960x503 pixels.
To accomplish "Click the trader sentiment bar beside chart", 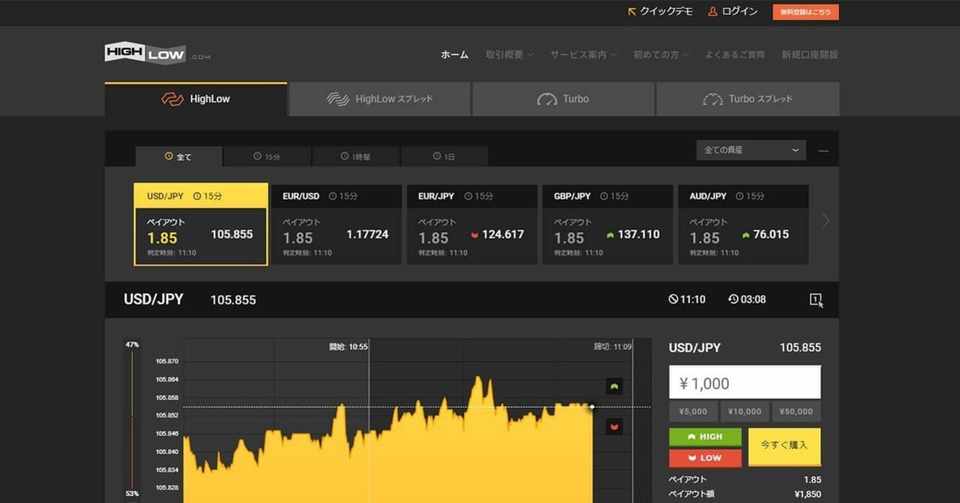I will 132,420.
